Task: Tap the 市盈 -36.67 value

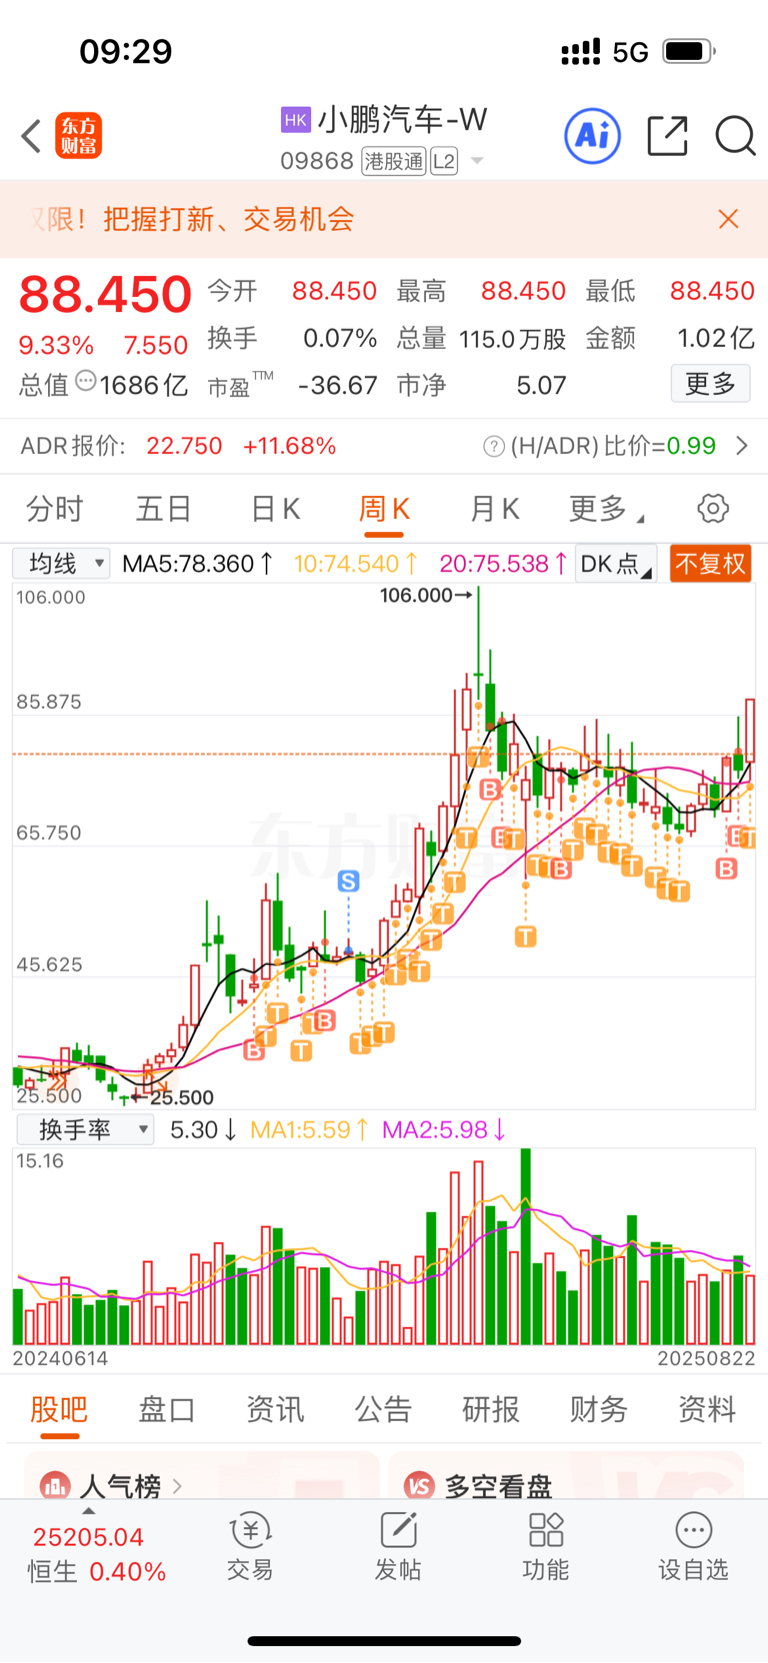Action: [x=338, y=385]
